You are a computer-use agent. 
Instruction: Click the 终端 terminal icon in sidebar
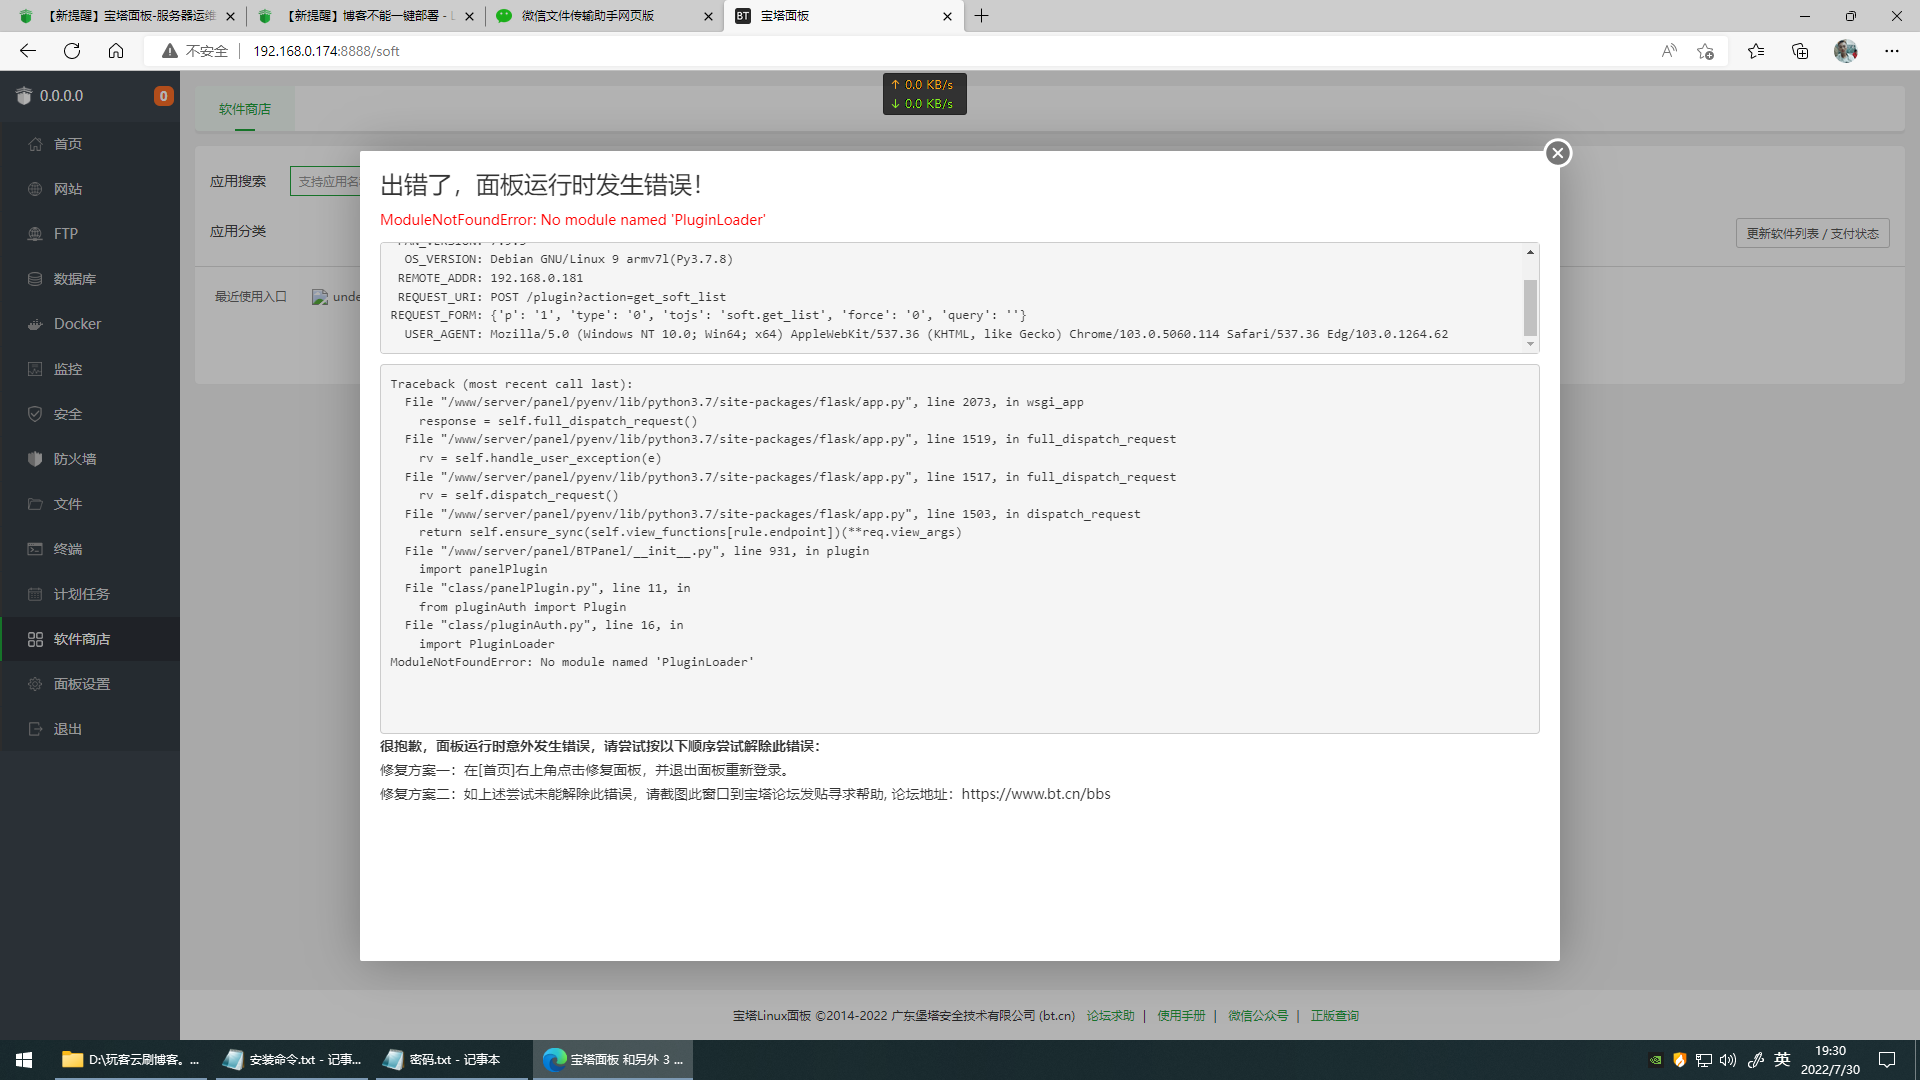(x=35, y=549)
